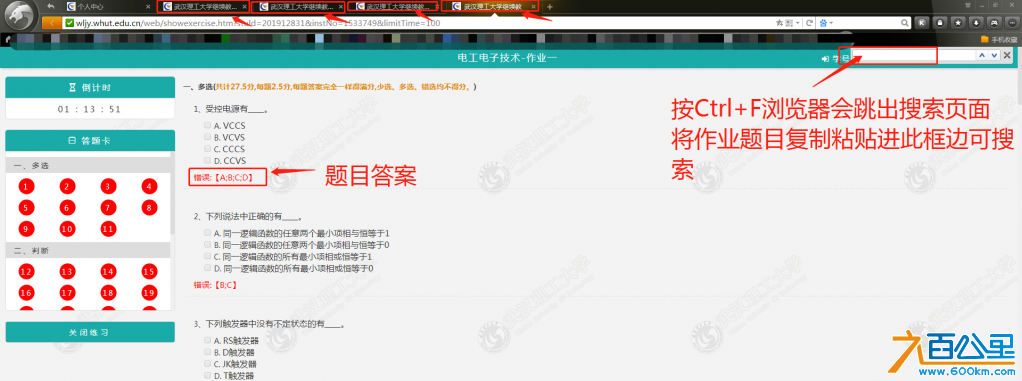Screen dimensions: 1022x381
Task: Click the 答题卡 panel header icon
Action: tap(73, 141)
